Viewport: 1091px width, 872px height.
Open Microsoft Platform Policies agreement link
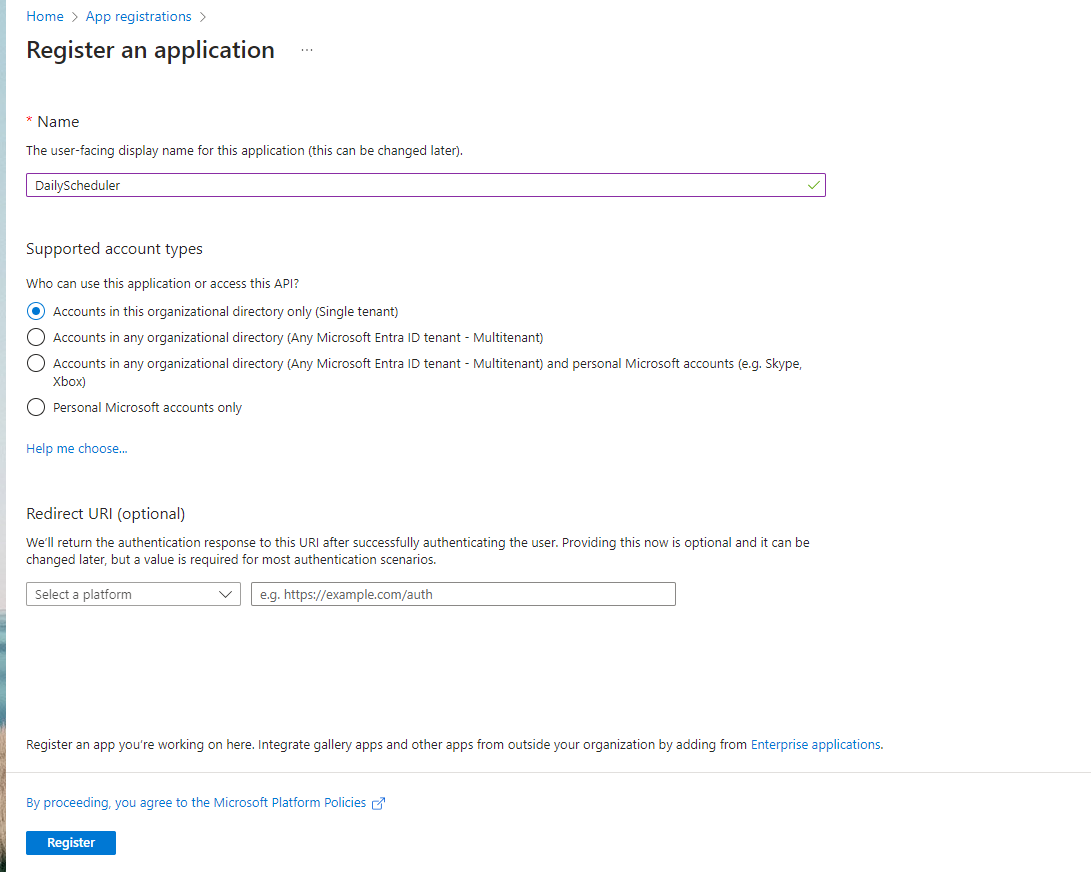click(x=196, y=802)
